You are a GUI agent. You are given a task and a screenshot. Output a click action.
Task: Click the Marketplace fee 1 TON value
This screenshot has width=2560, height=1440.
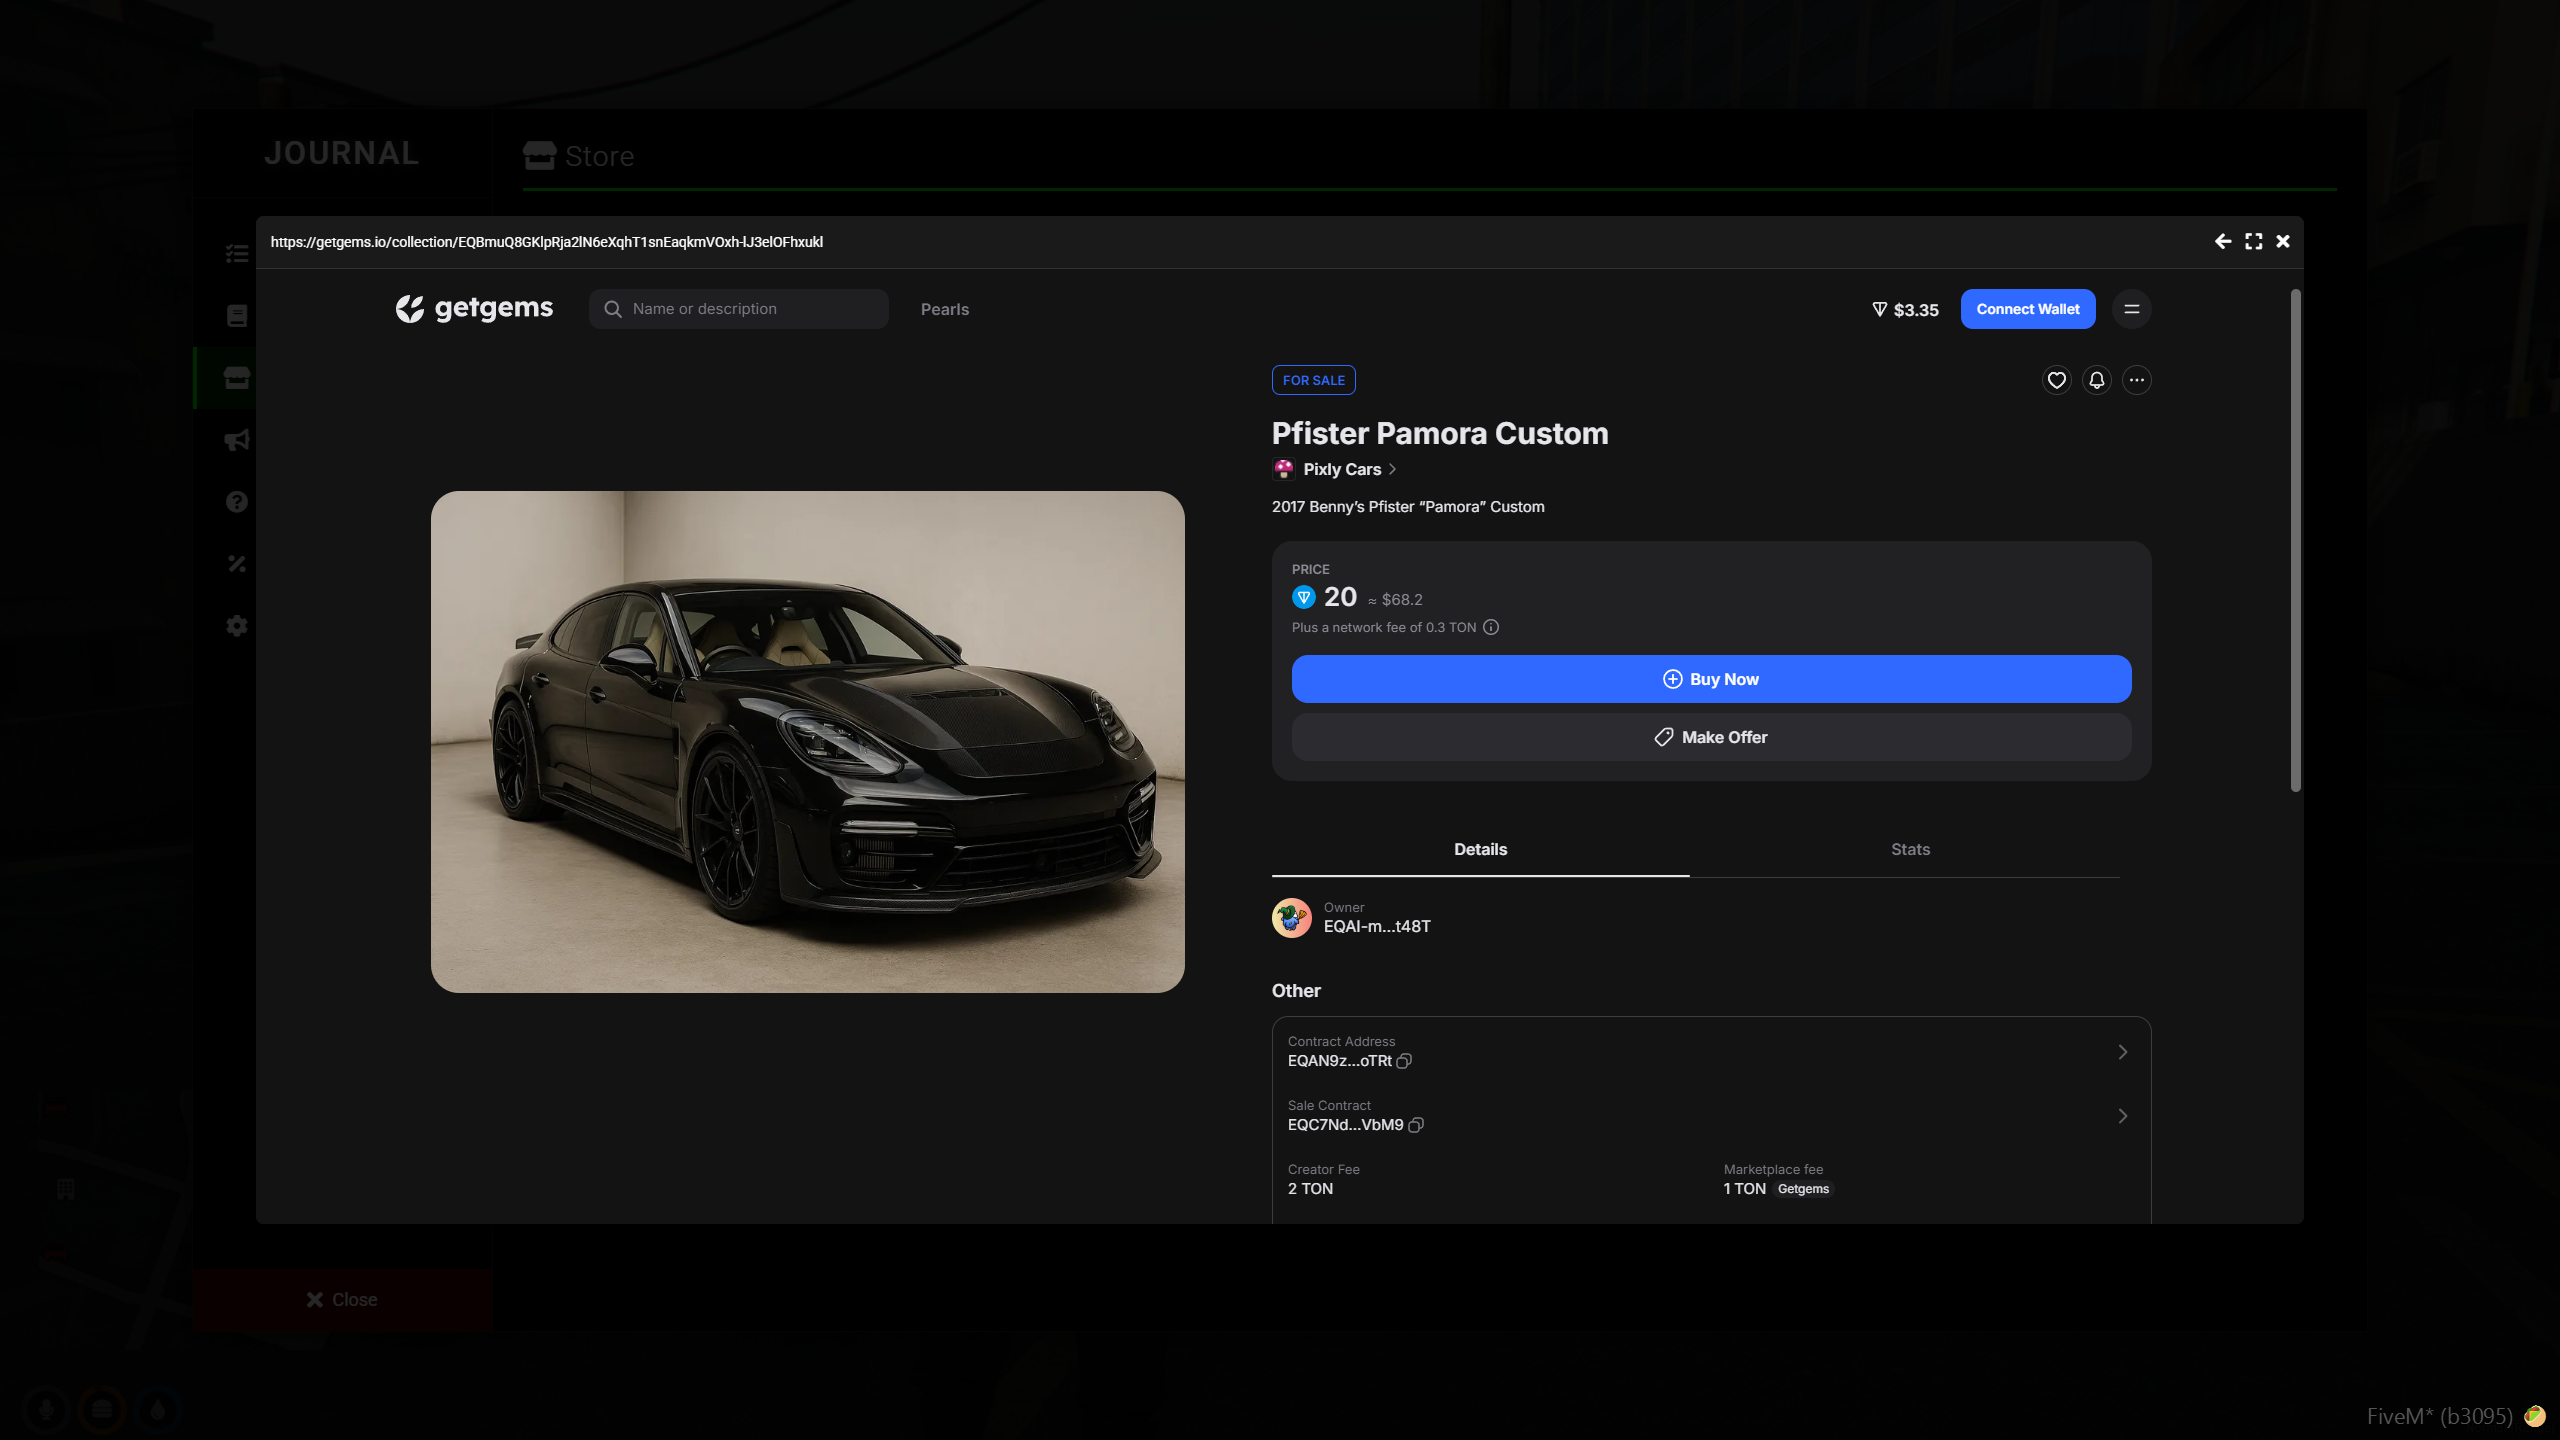click(x=1744, y=1189)
